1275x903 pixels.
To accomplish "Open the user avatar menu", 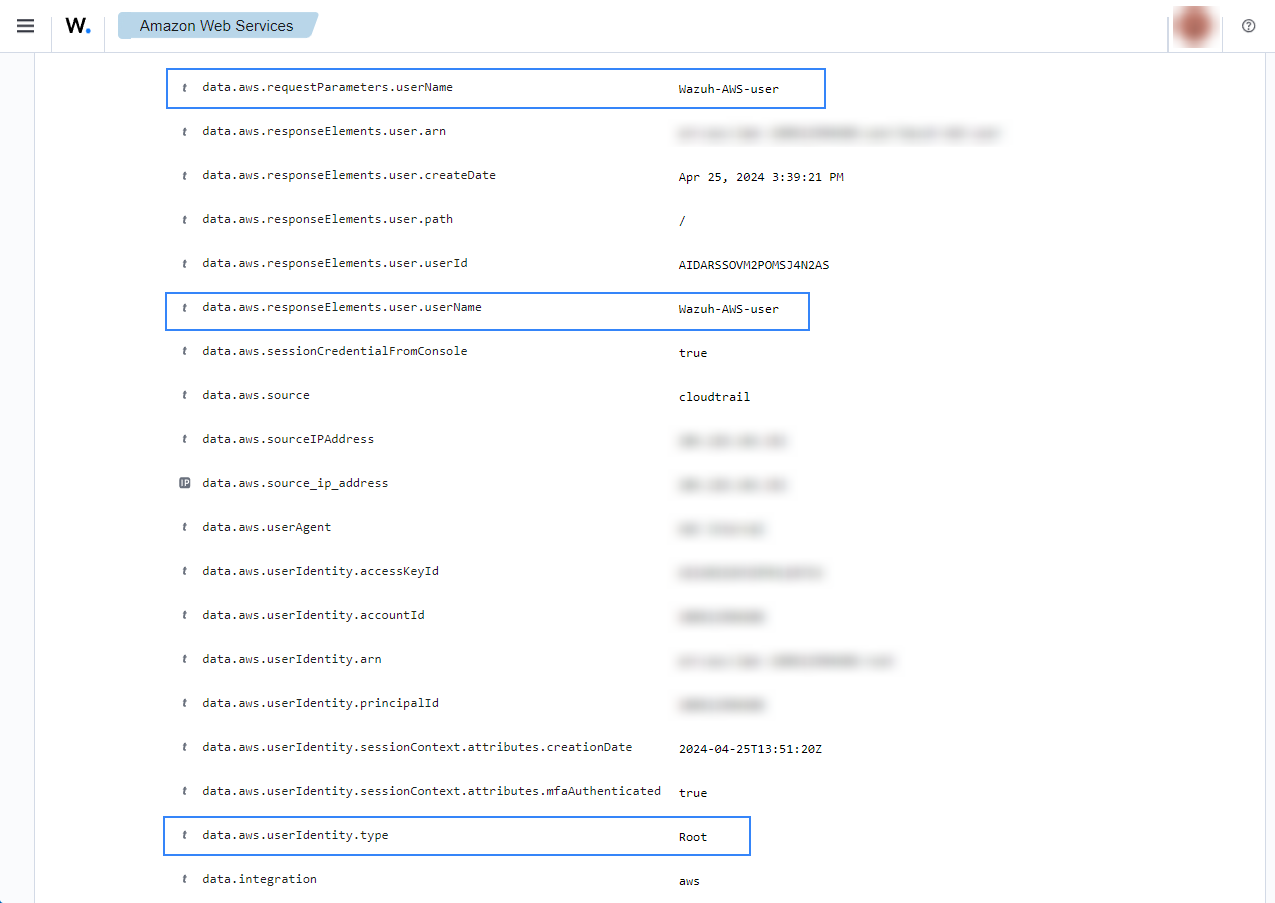I will tap(1195, 26).
